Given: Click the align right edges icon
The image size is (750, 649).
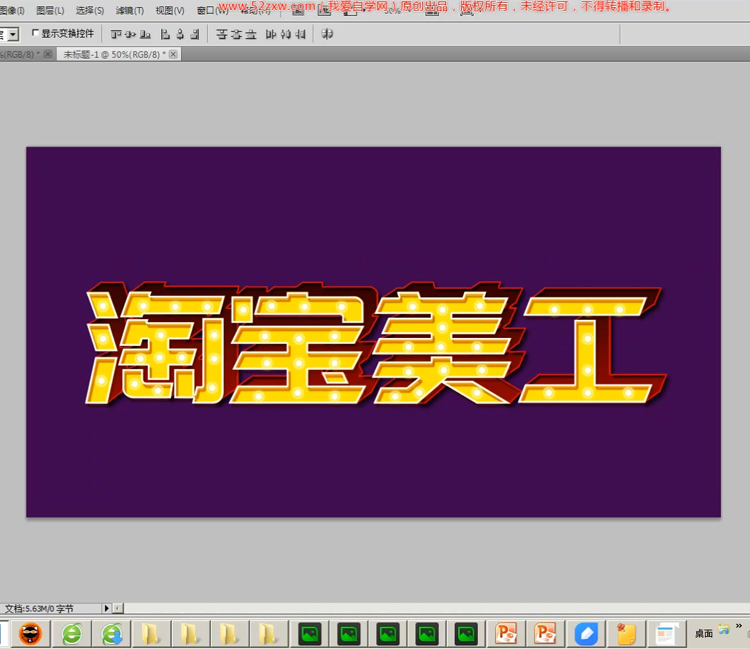Looking at the screenshot, I should (195, 34).
